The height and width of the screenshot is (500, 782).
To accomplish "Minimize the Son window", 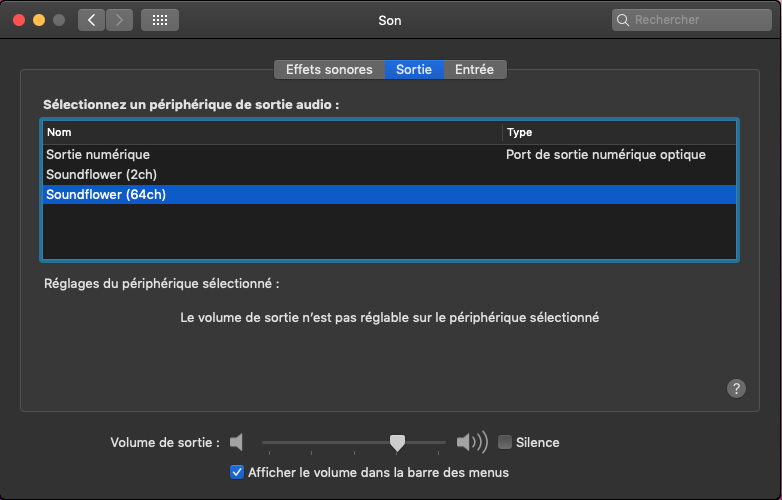I will tap(39, 20).
